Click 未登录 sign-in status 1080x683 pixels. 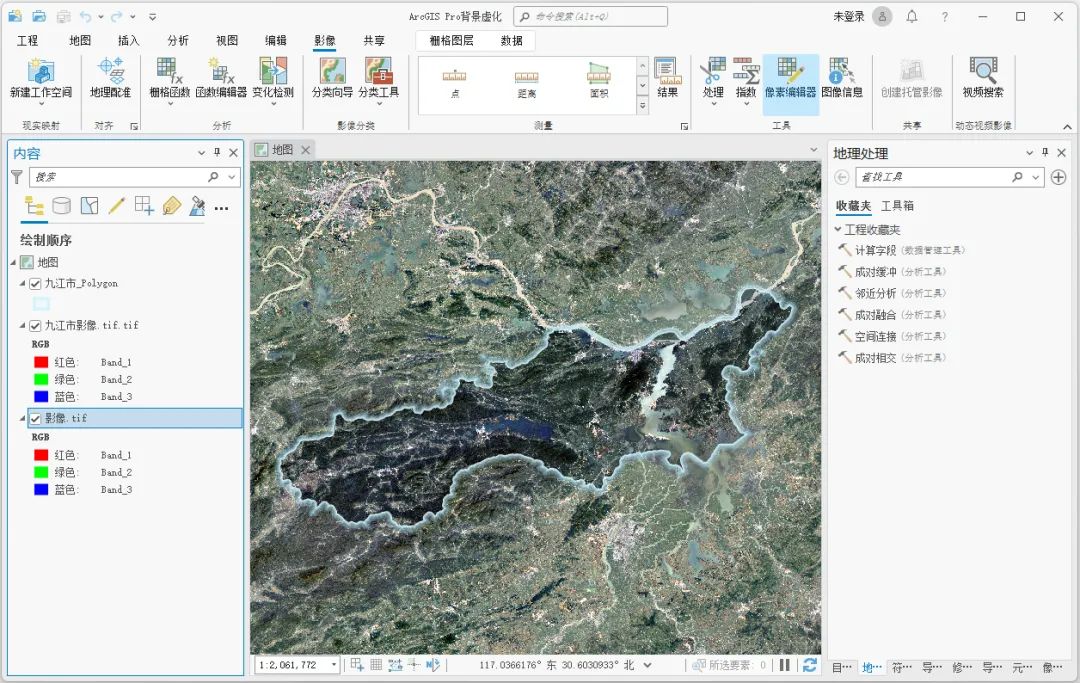click(x=849, y=17)
